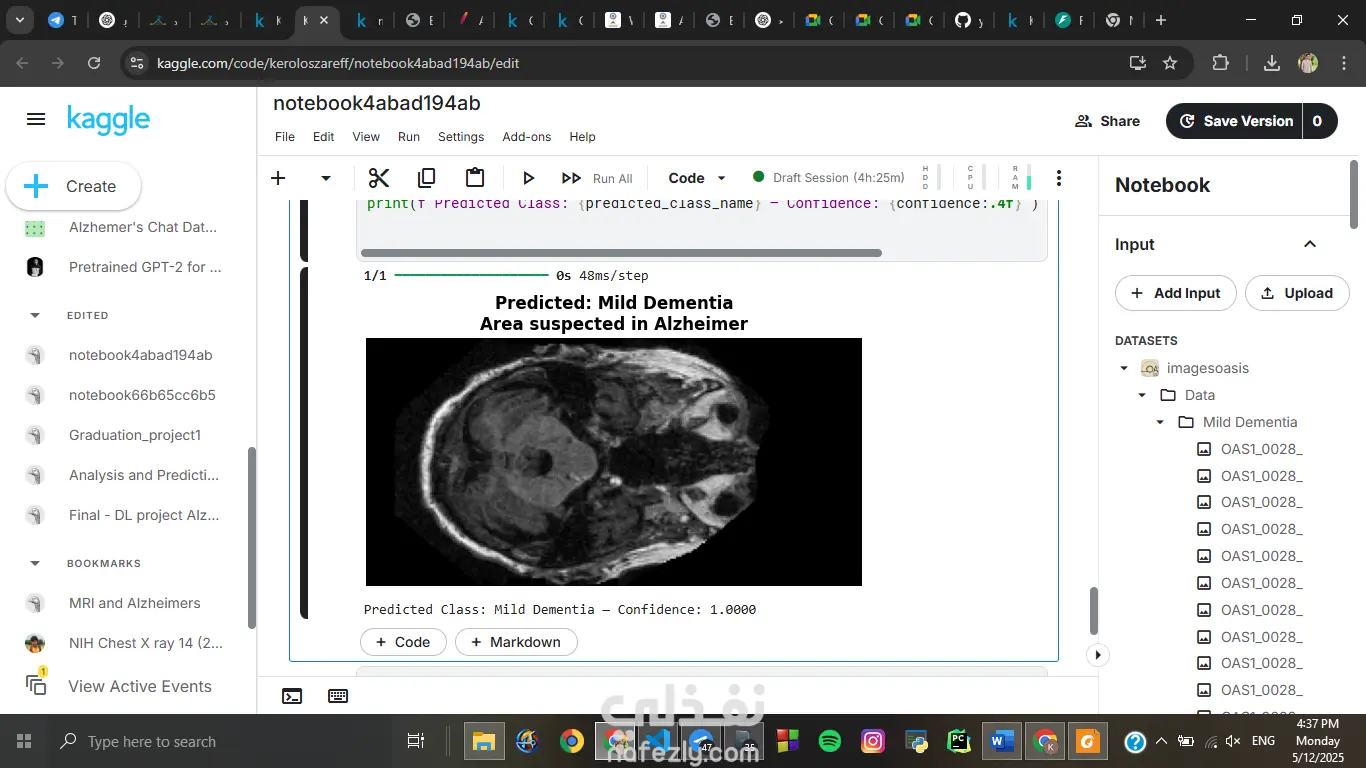Open the add cell dropdown arrow
Viewport: 1366px width, 768px height.
click(x=325, y=178)
